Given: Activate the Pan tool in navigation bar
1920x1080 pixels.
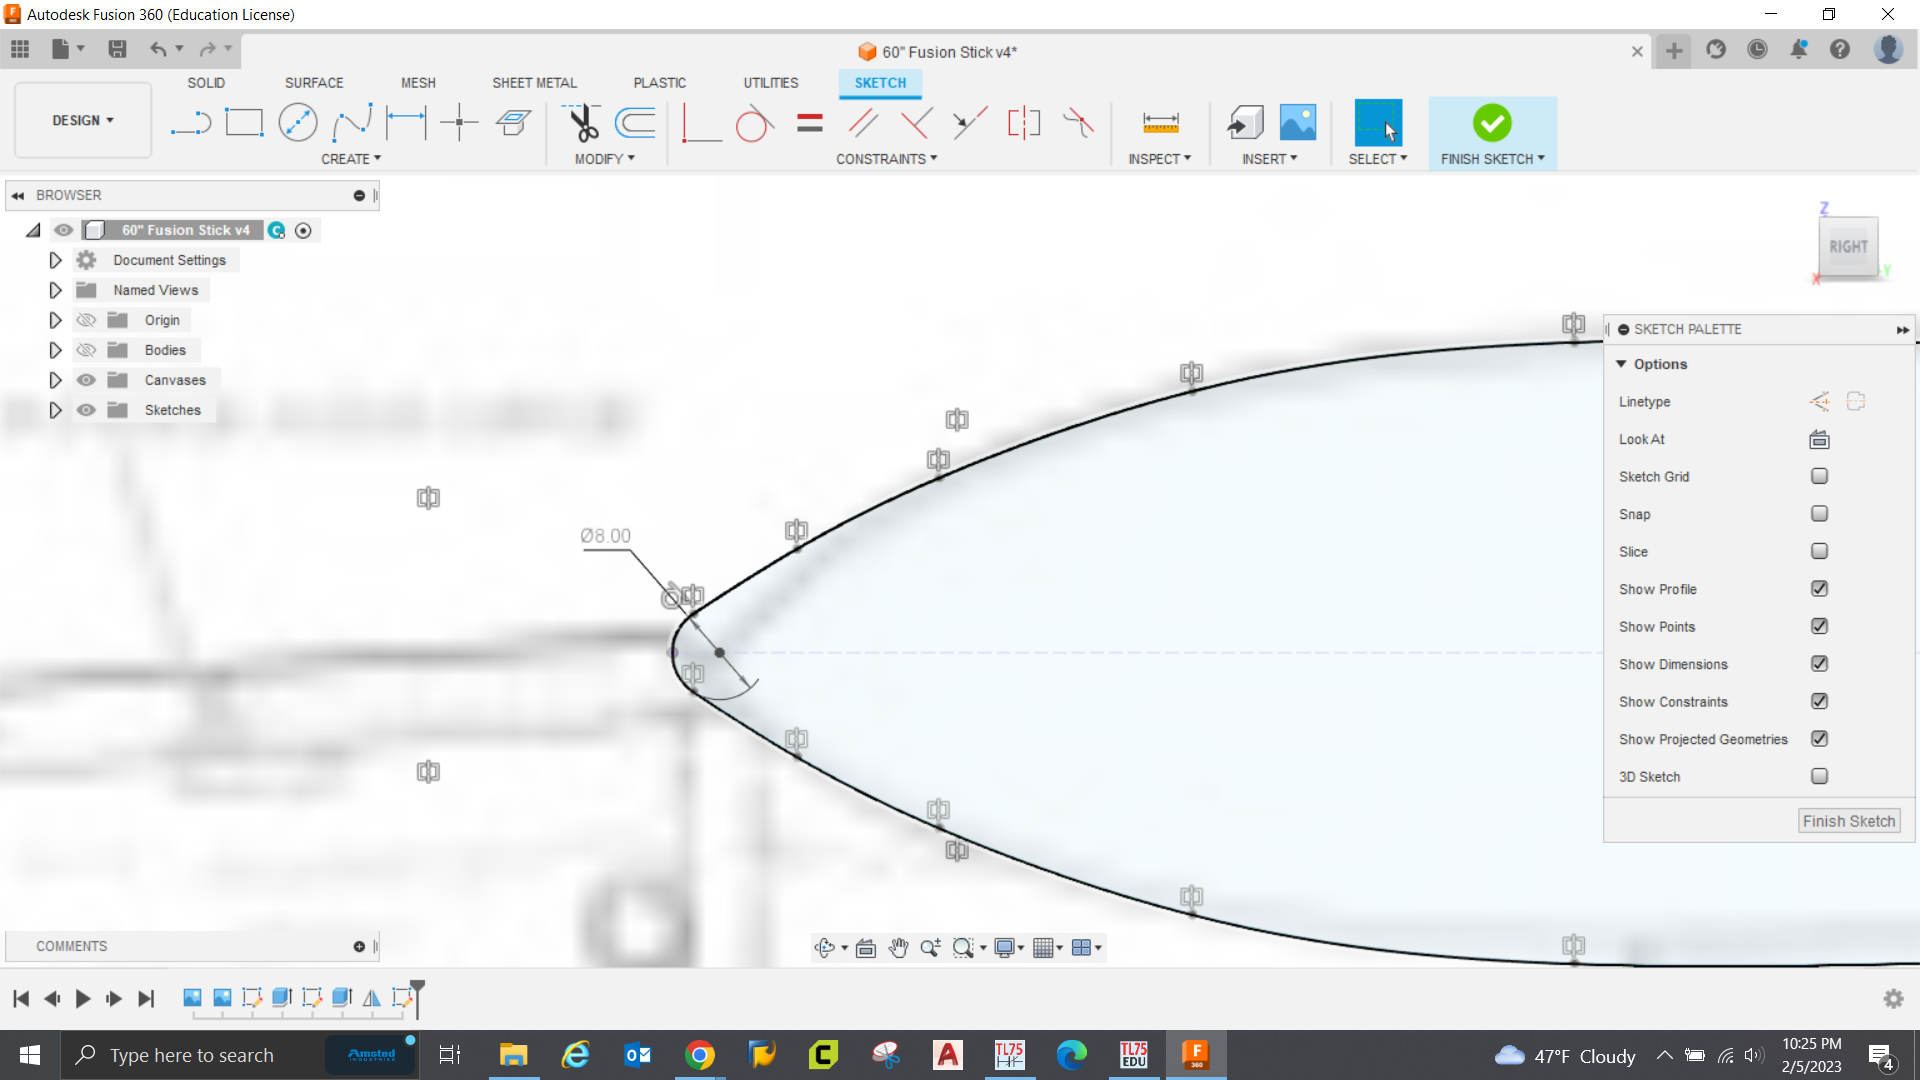Looking at the screenshot, I should click(898, 947).
